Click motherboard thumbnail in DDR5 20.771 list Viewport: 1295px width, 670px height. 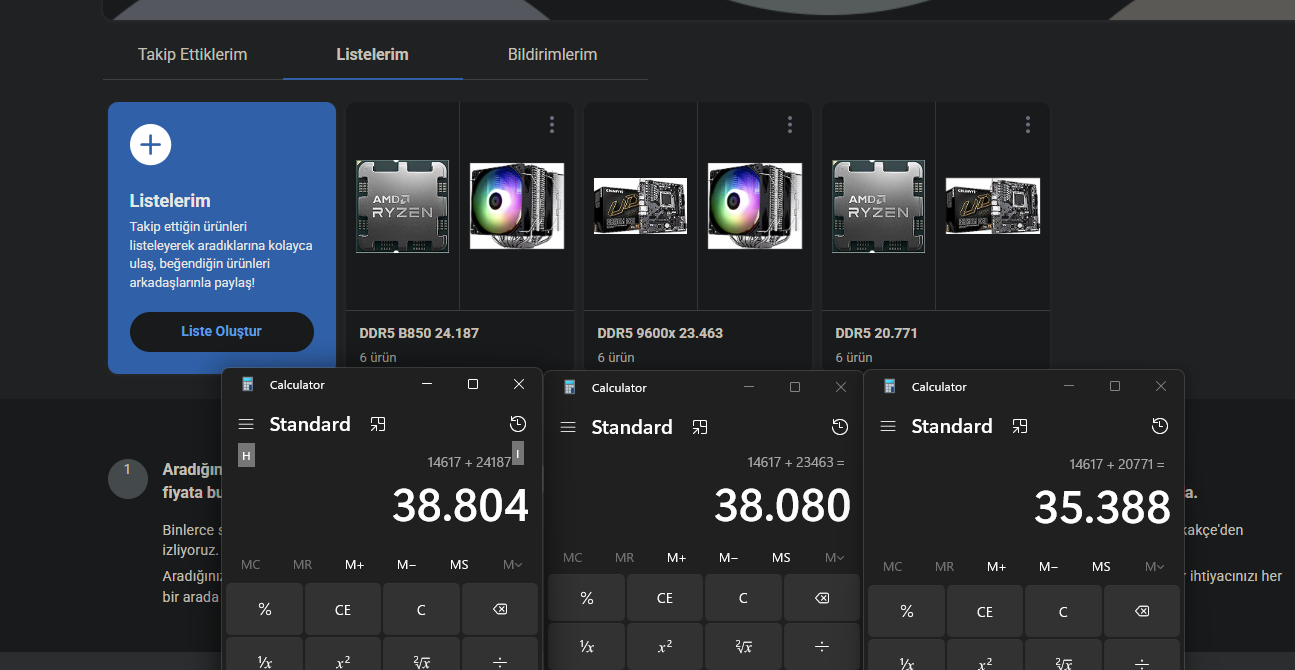993,206
